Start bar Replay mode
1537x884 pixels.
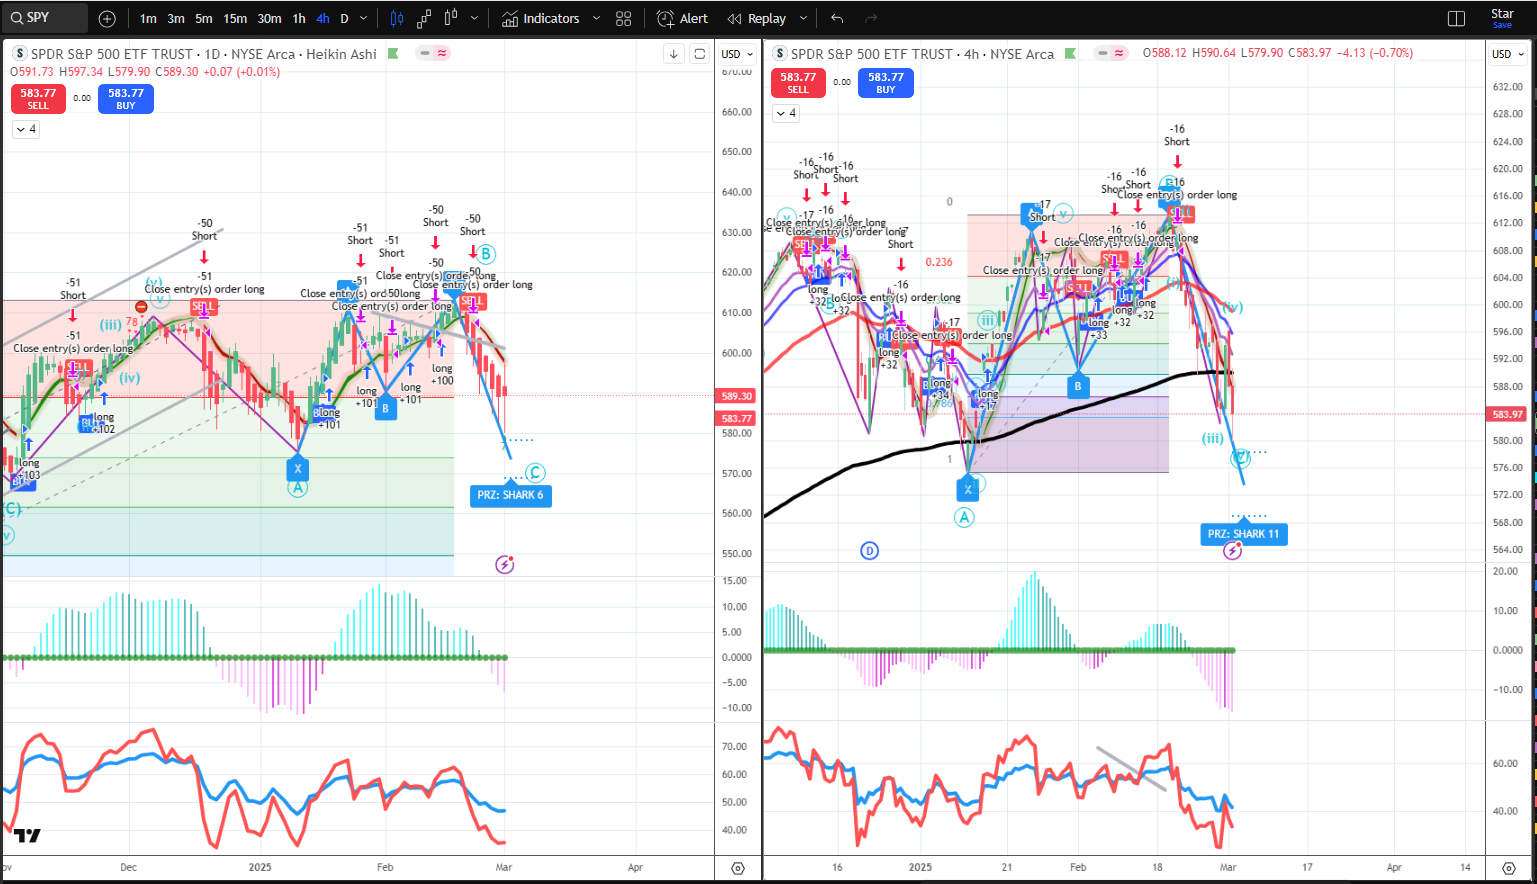click(x=757, y=18)
